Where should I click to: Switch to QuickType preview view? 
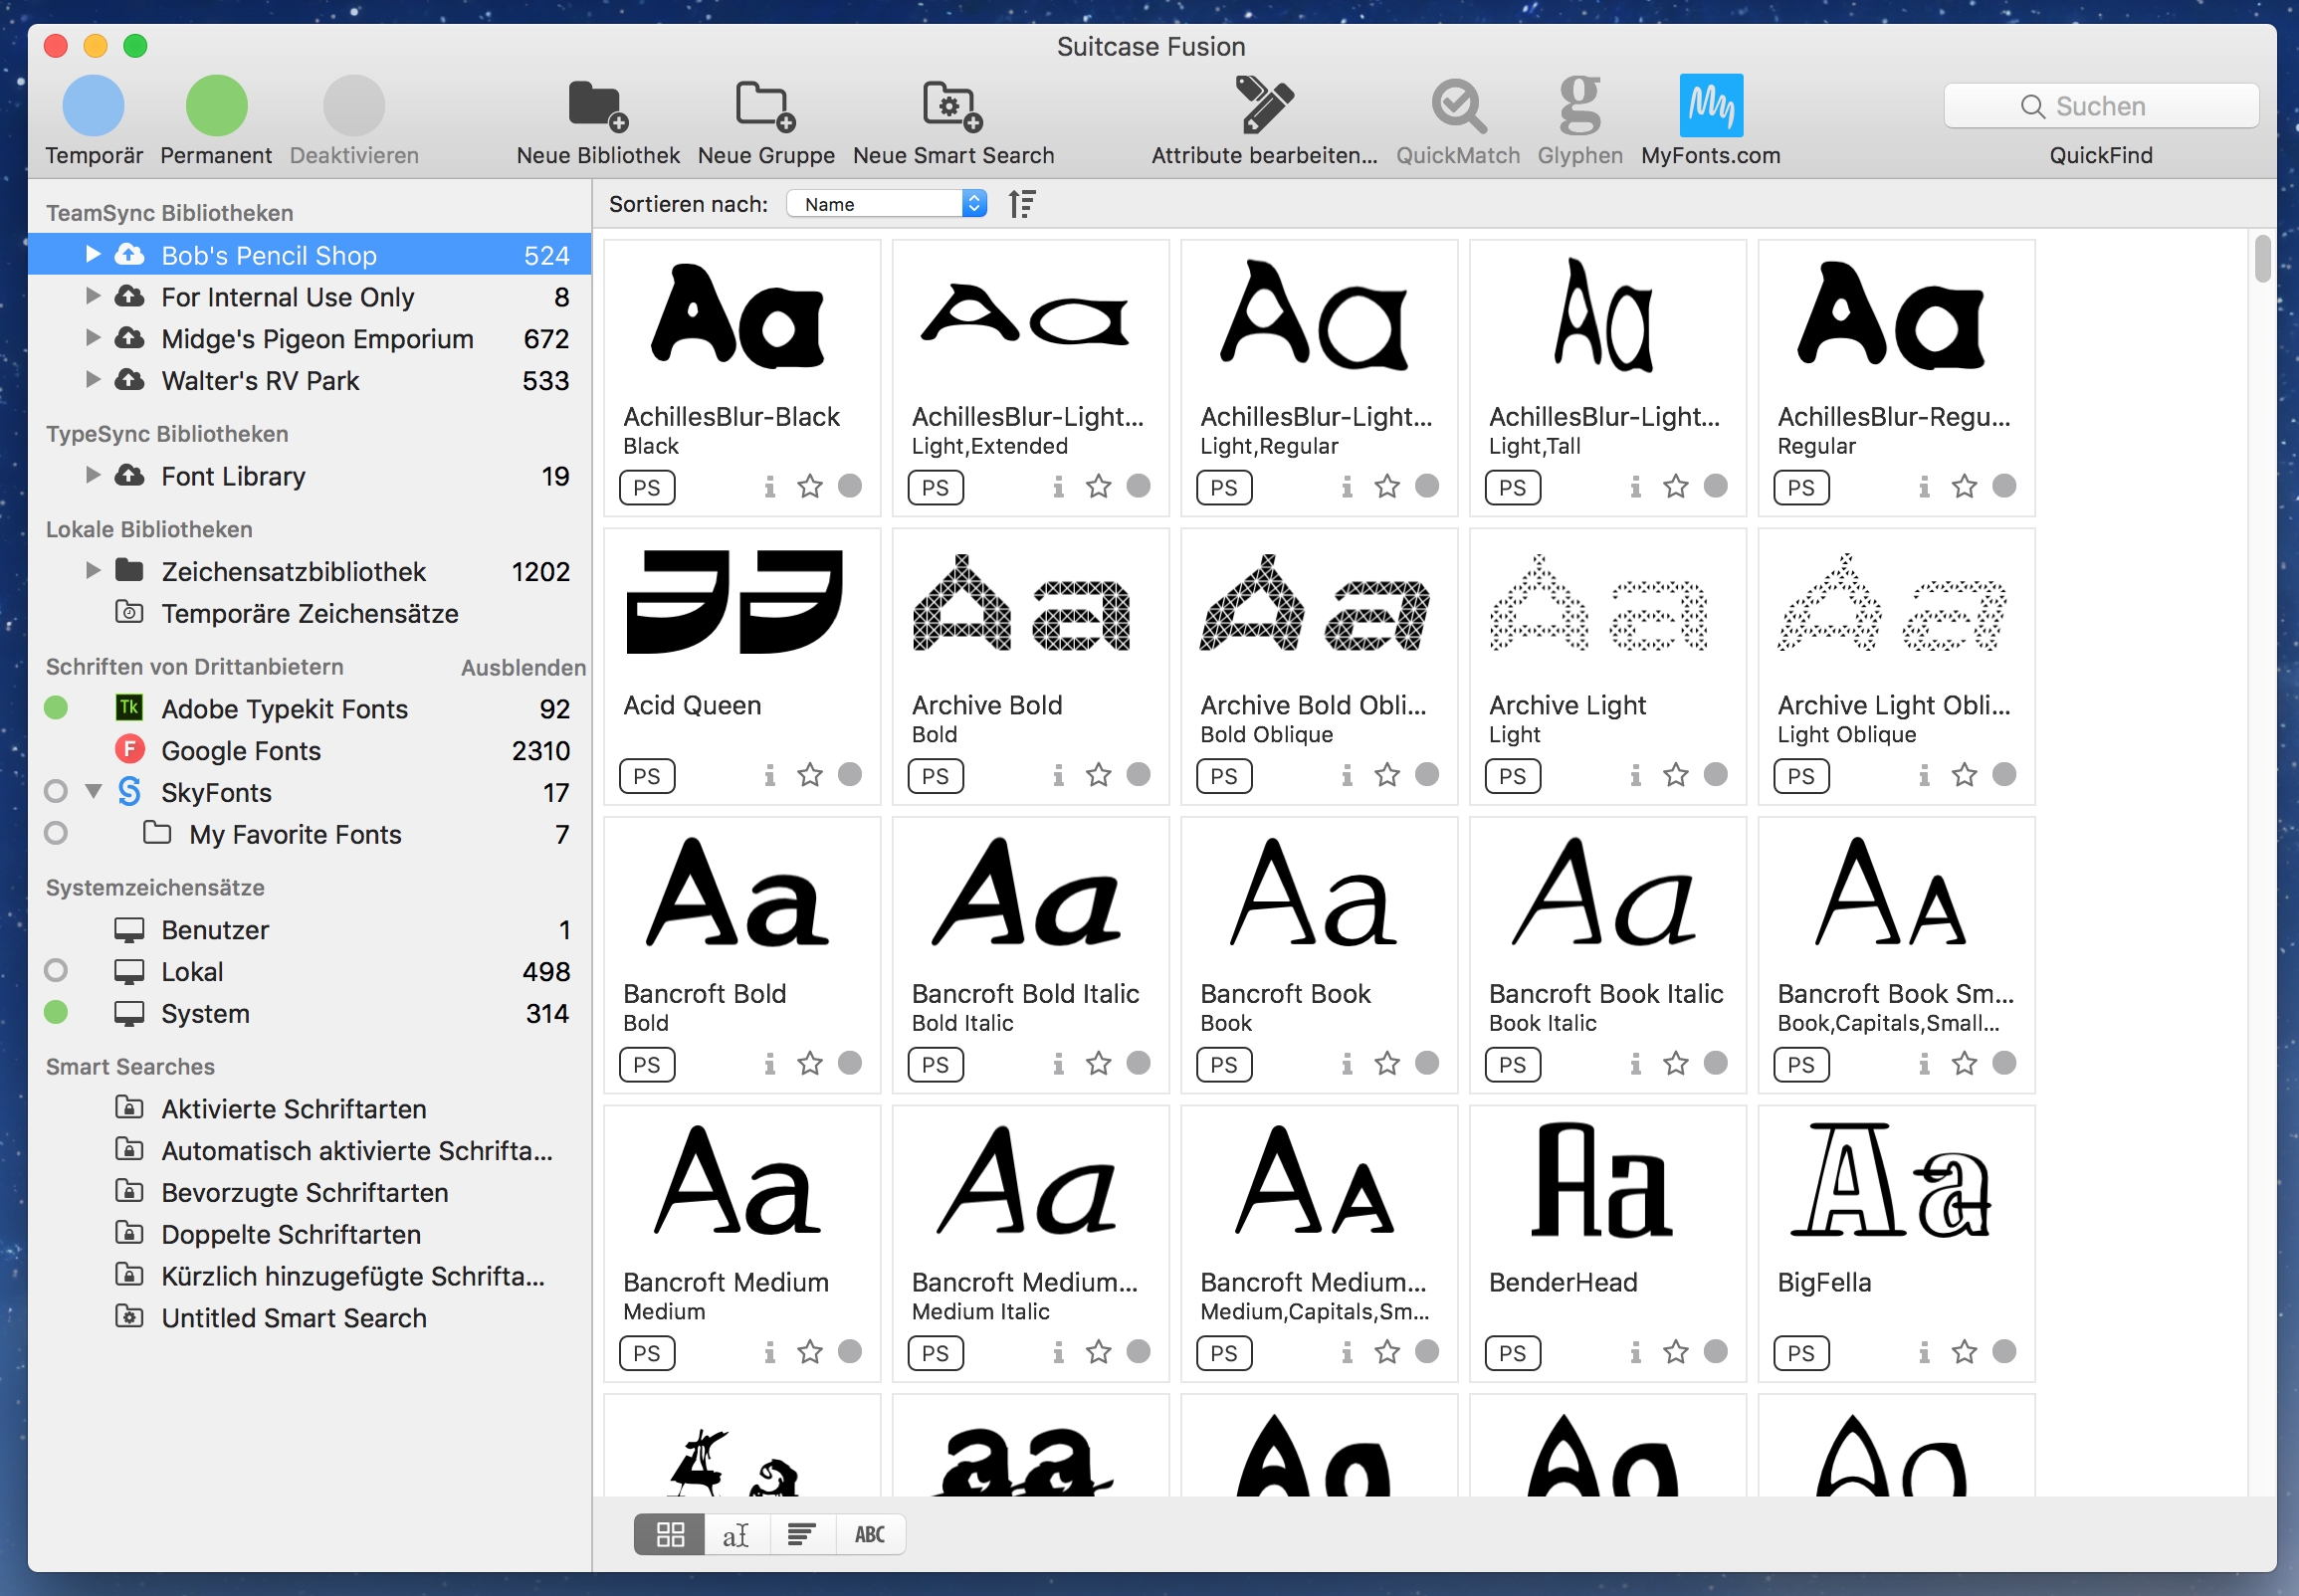pos(736,1534)
